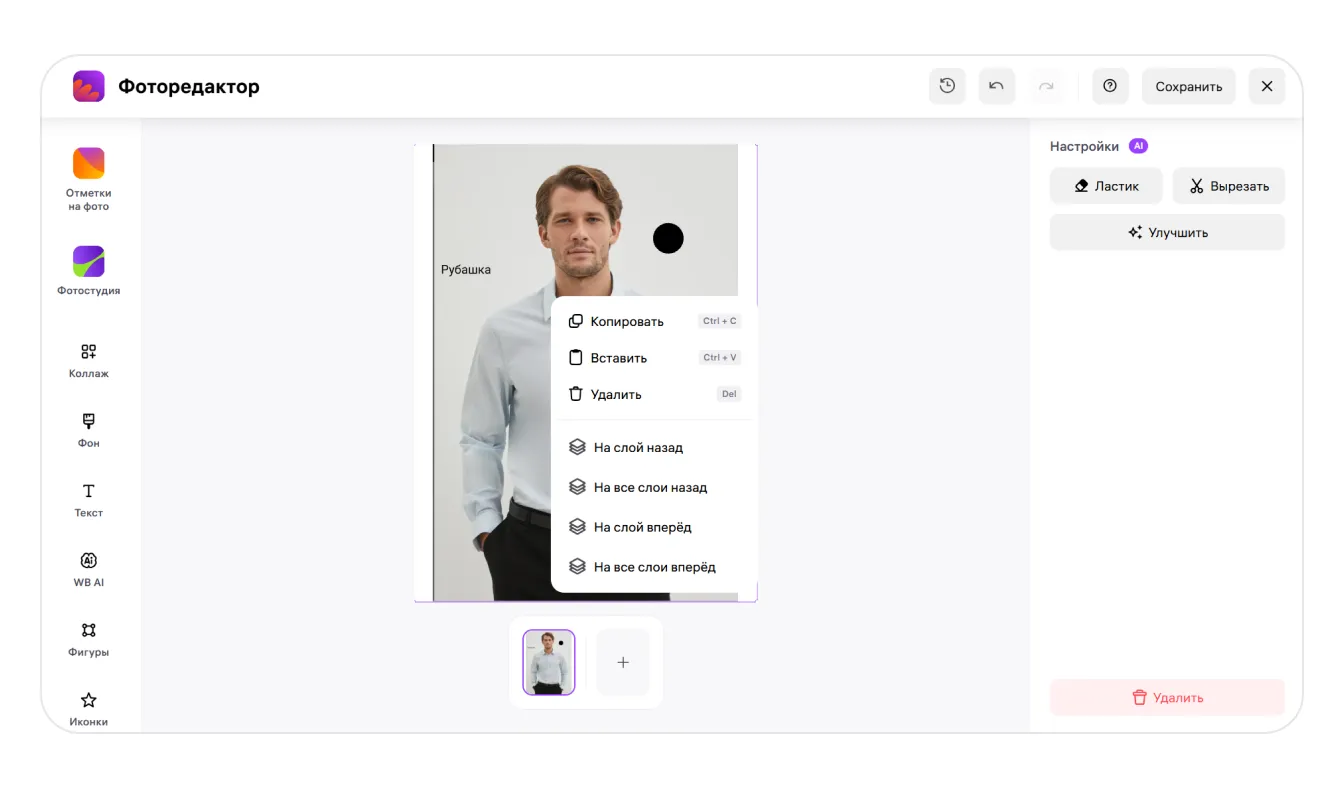Activate the Ластик eraser button
This screenshot has width=1344, height=788.
tap(1106, 186)
